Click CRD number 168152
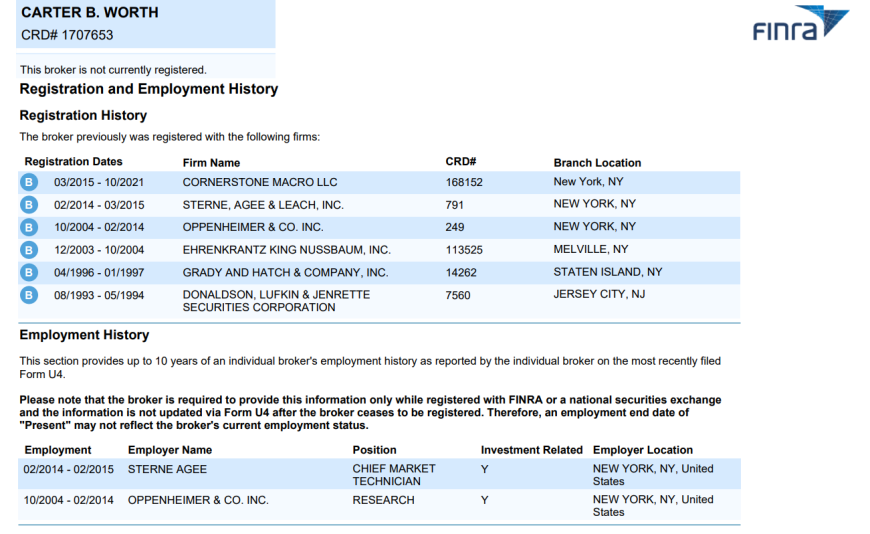 [464, 182]
